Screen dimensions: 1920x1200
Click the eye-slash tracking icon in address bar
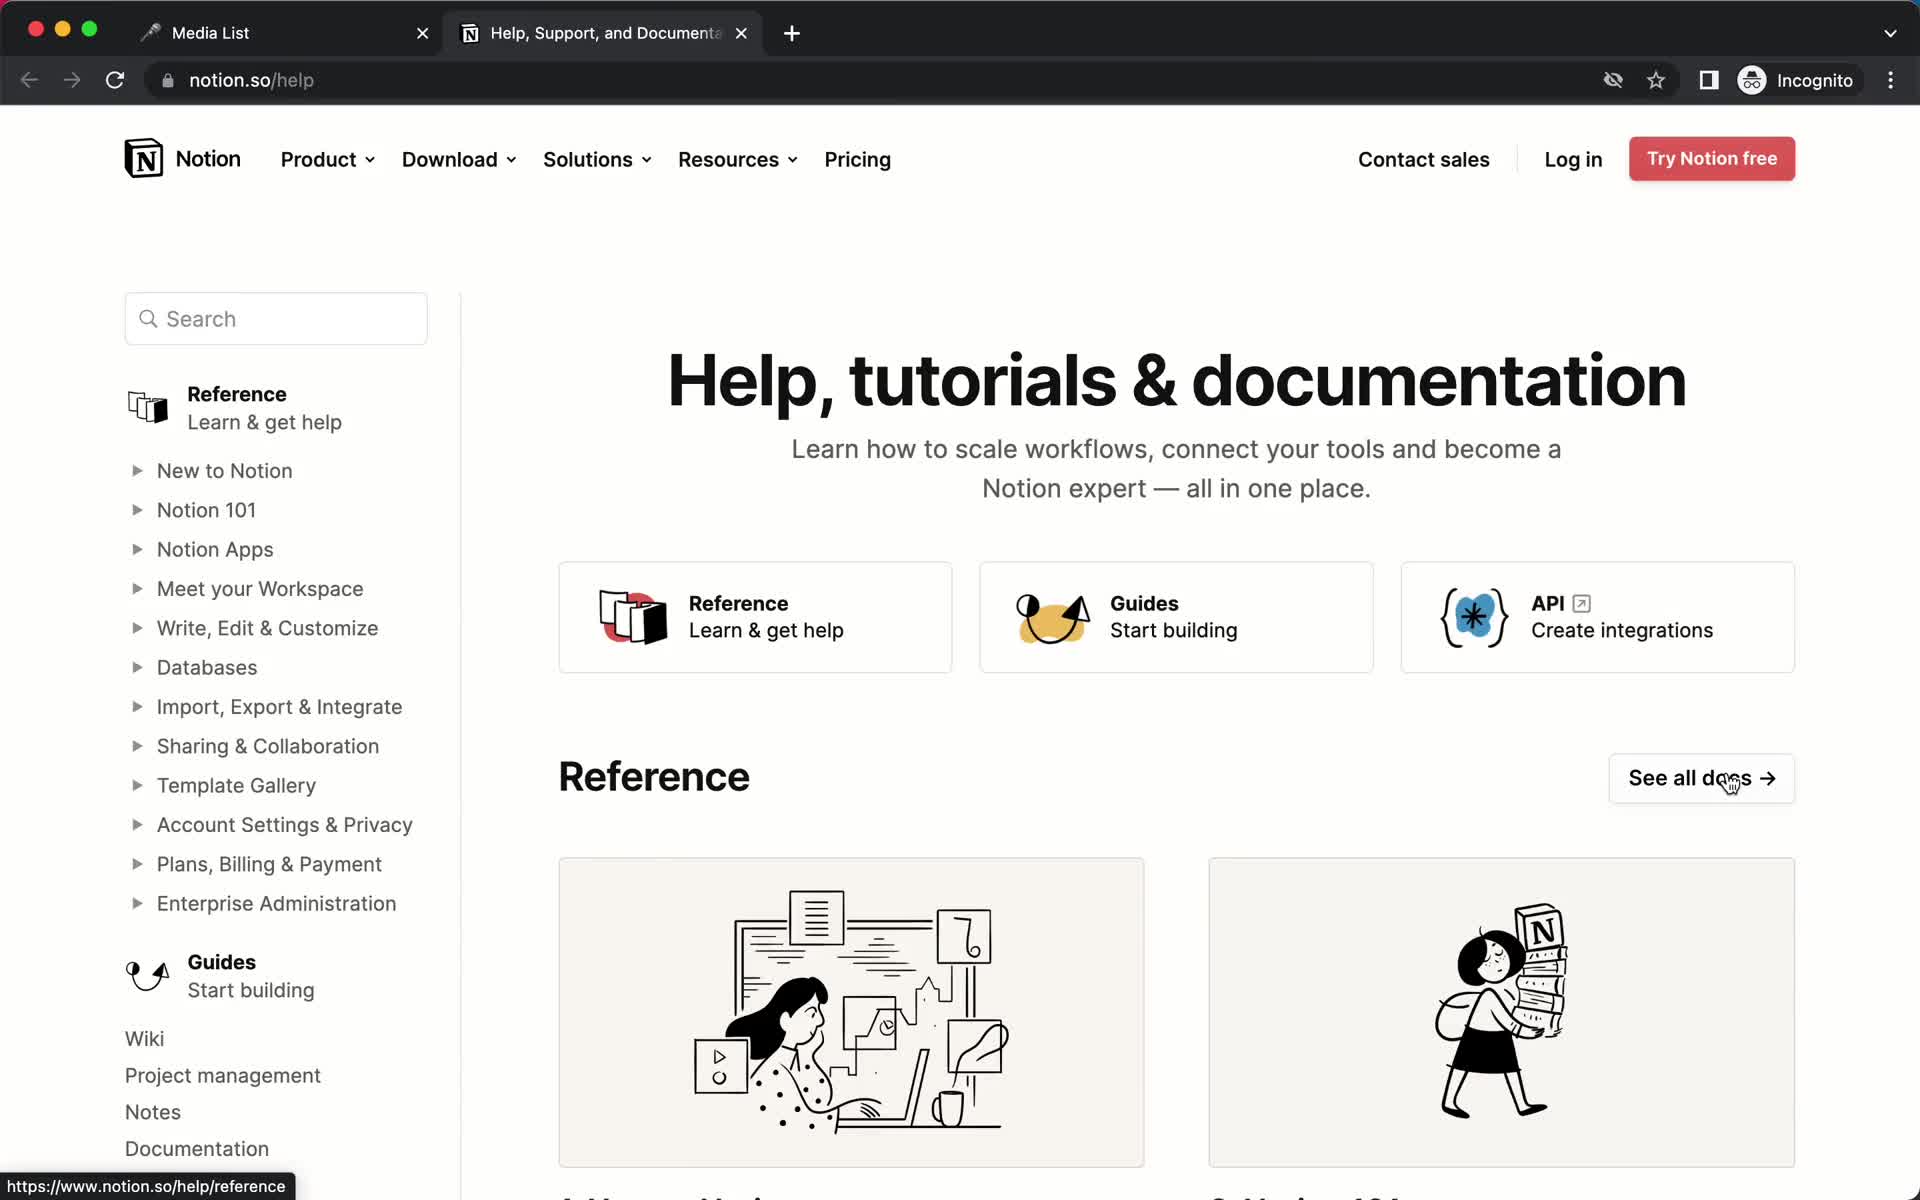coord(1613,80)
